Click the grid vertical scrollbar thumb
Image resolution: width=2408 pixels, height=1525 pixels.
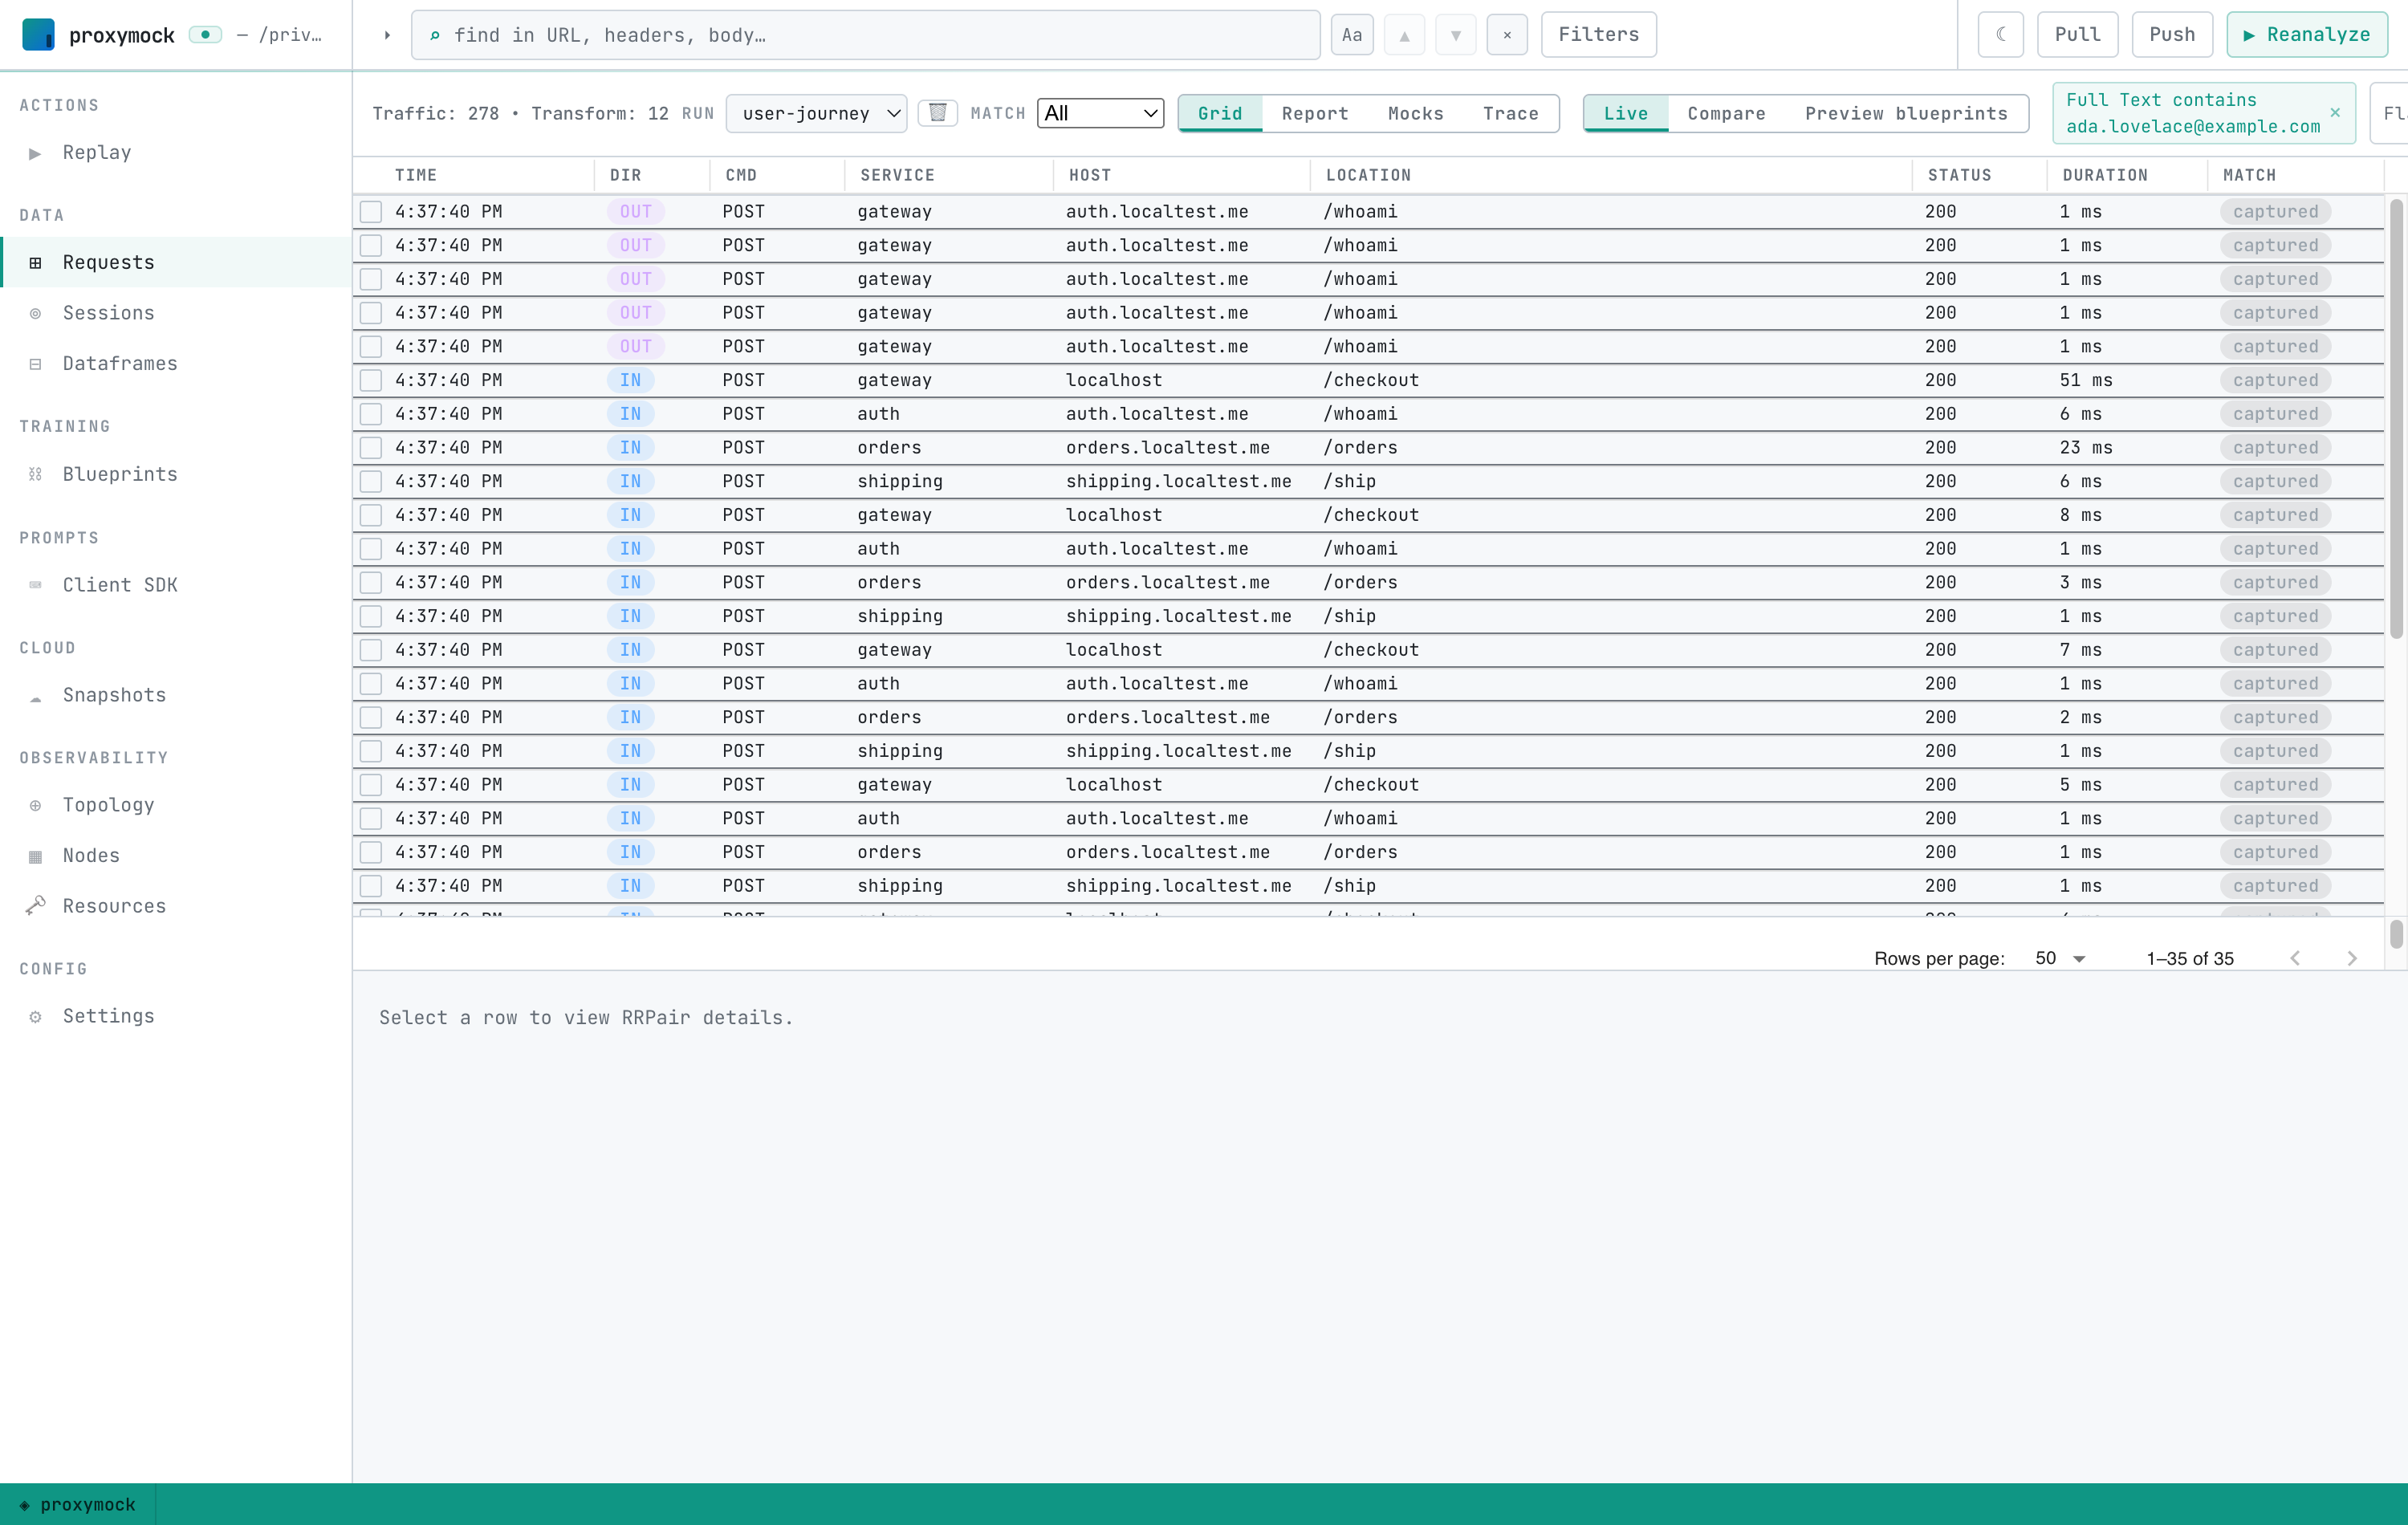2396,418
